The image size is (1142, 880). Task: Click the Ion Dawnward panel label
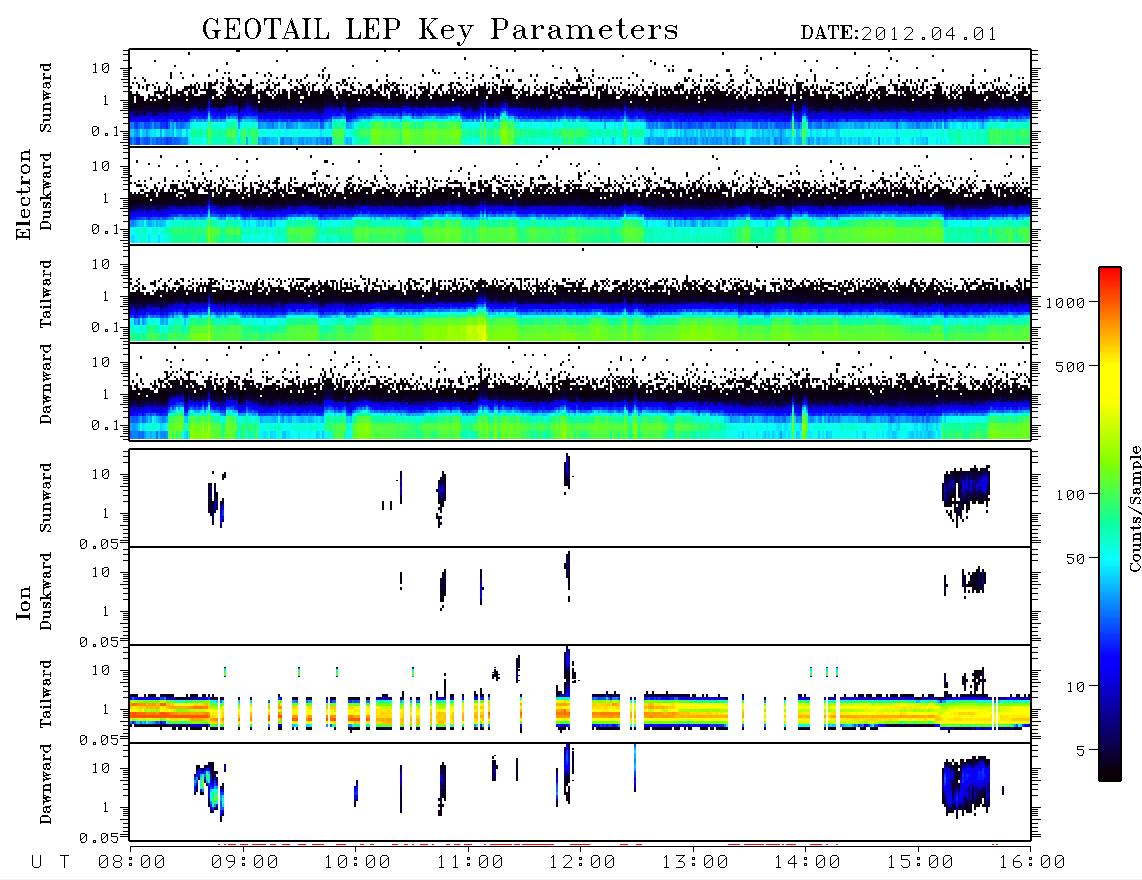click(46, 784)
